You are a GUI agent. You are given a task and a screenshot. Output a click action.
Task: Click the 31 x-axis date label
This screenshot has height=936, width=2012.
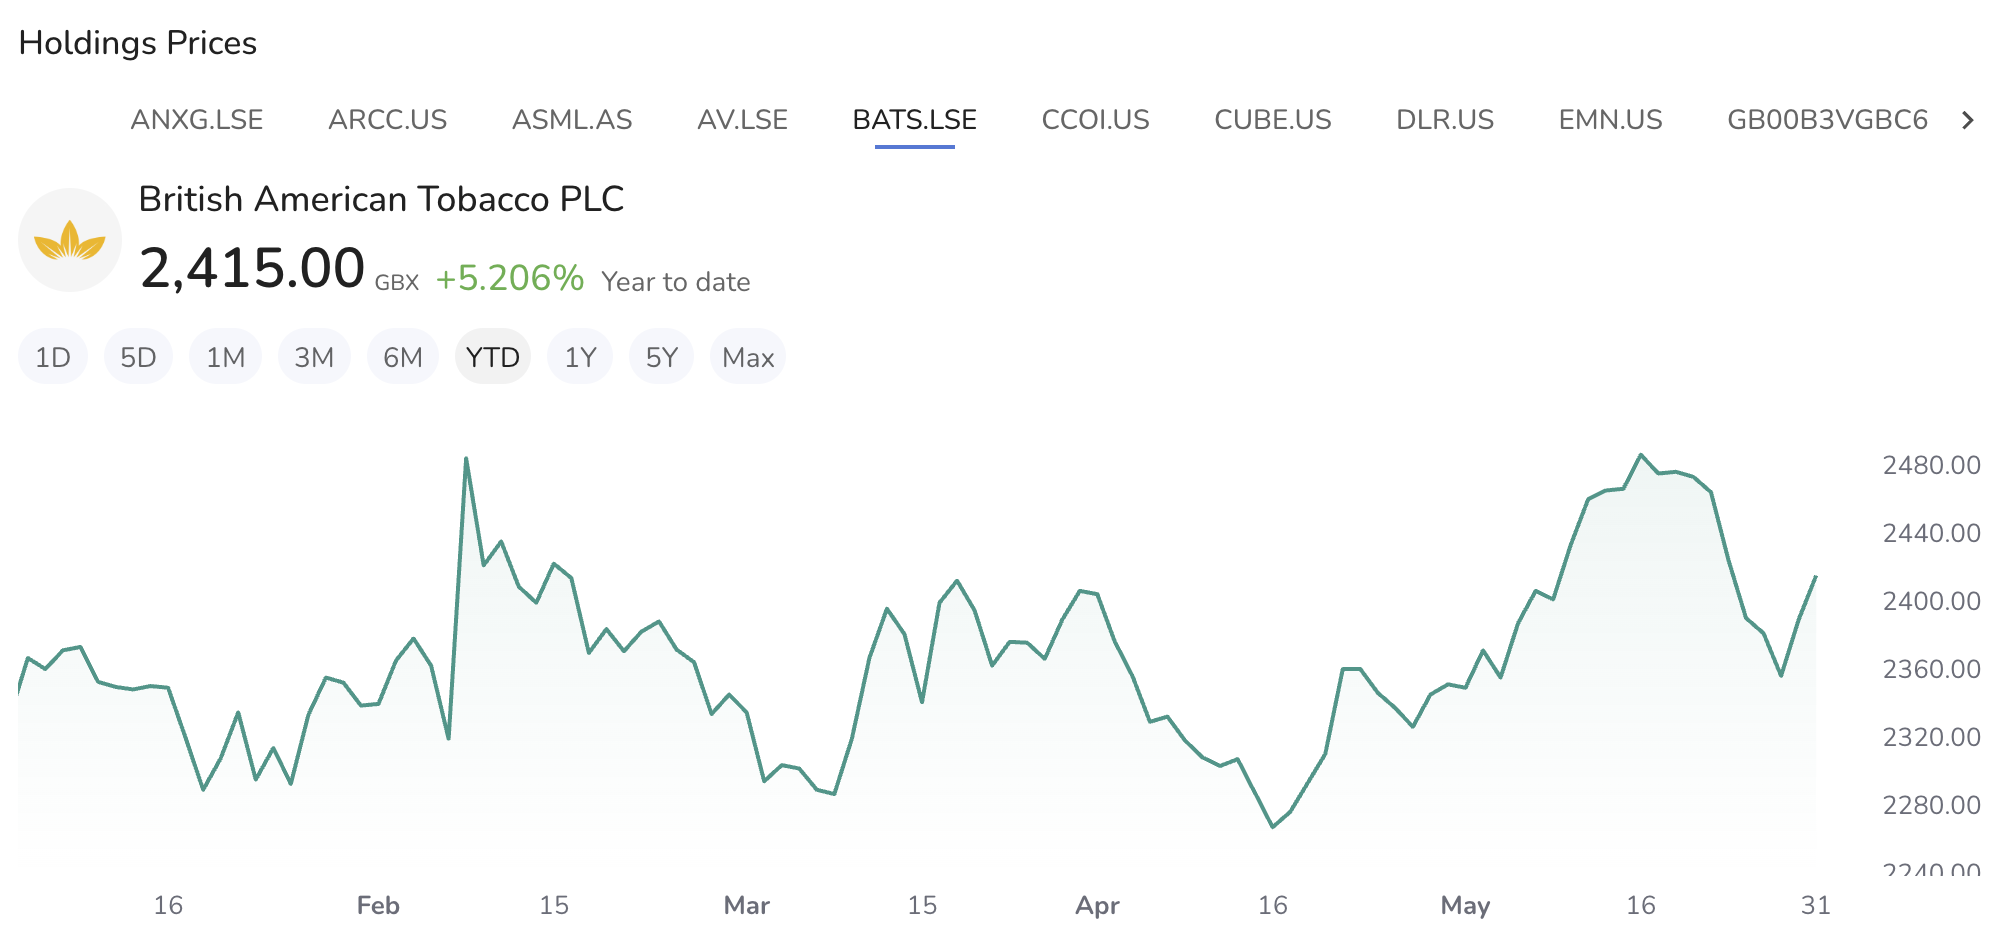[1815, 905]
